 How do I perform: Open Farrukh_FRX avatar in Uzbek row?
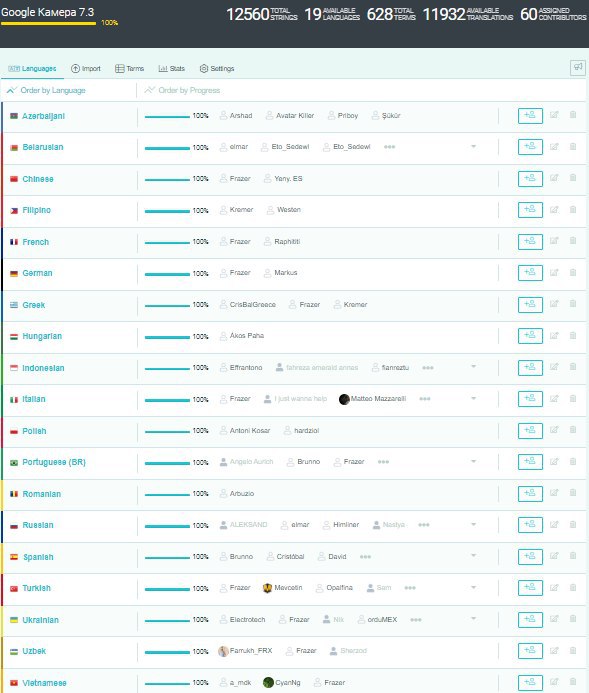click(223, 651)
